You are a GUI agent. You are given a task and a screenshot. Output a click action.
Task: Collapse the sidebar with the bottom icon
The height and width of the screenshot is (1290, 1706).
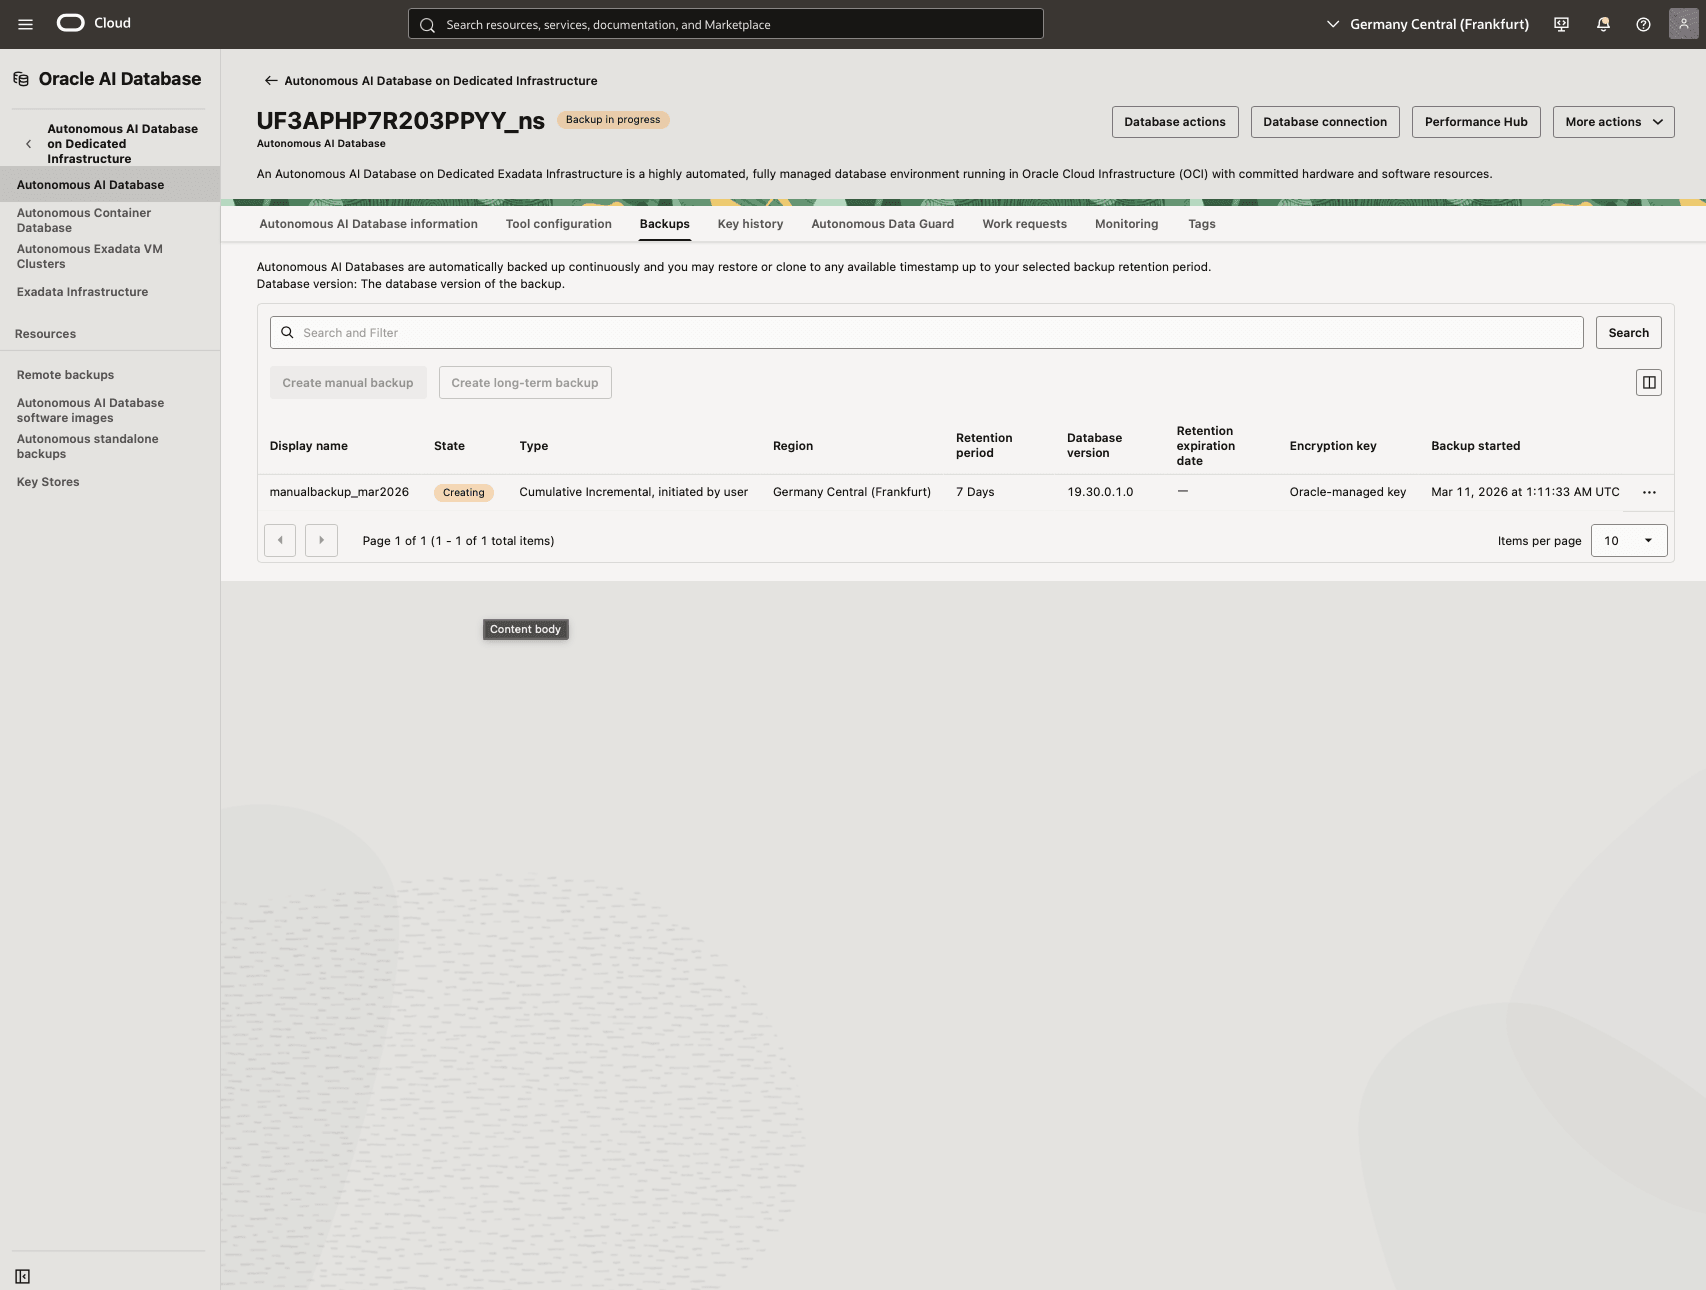click(x=23, y=1276)
